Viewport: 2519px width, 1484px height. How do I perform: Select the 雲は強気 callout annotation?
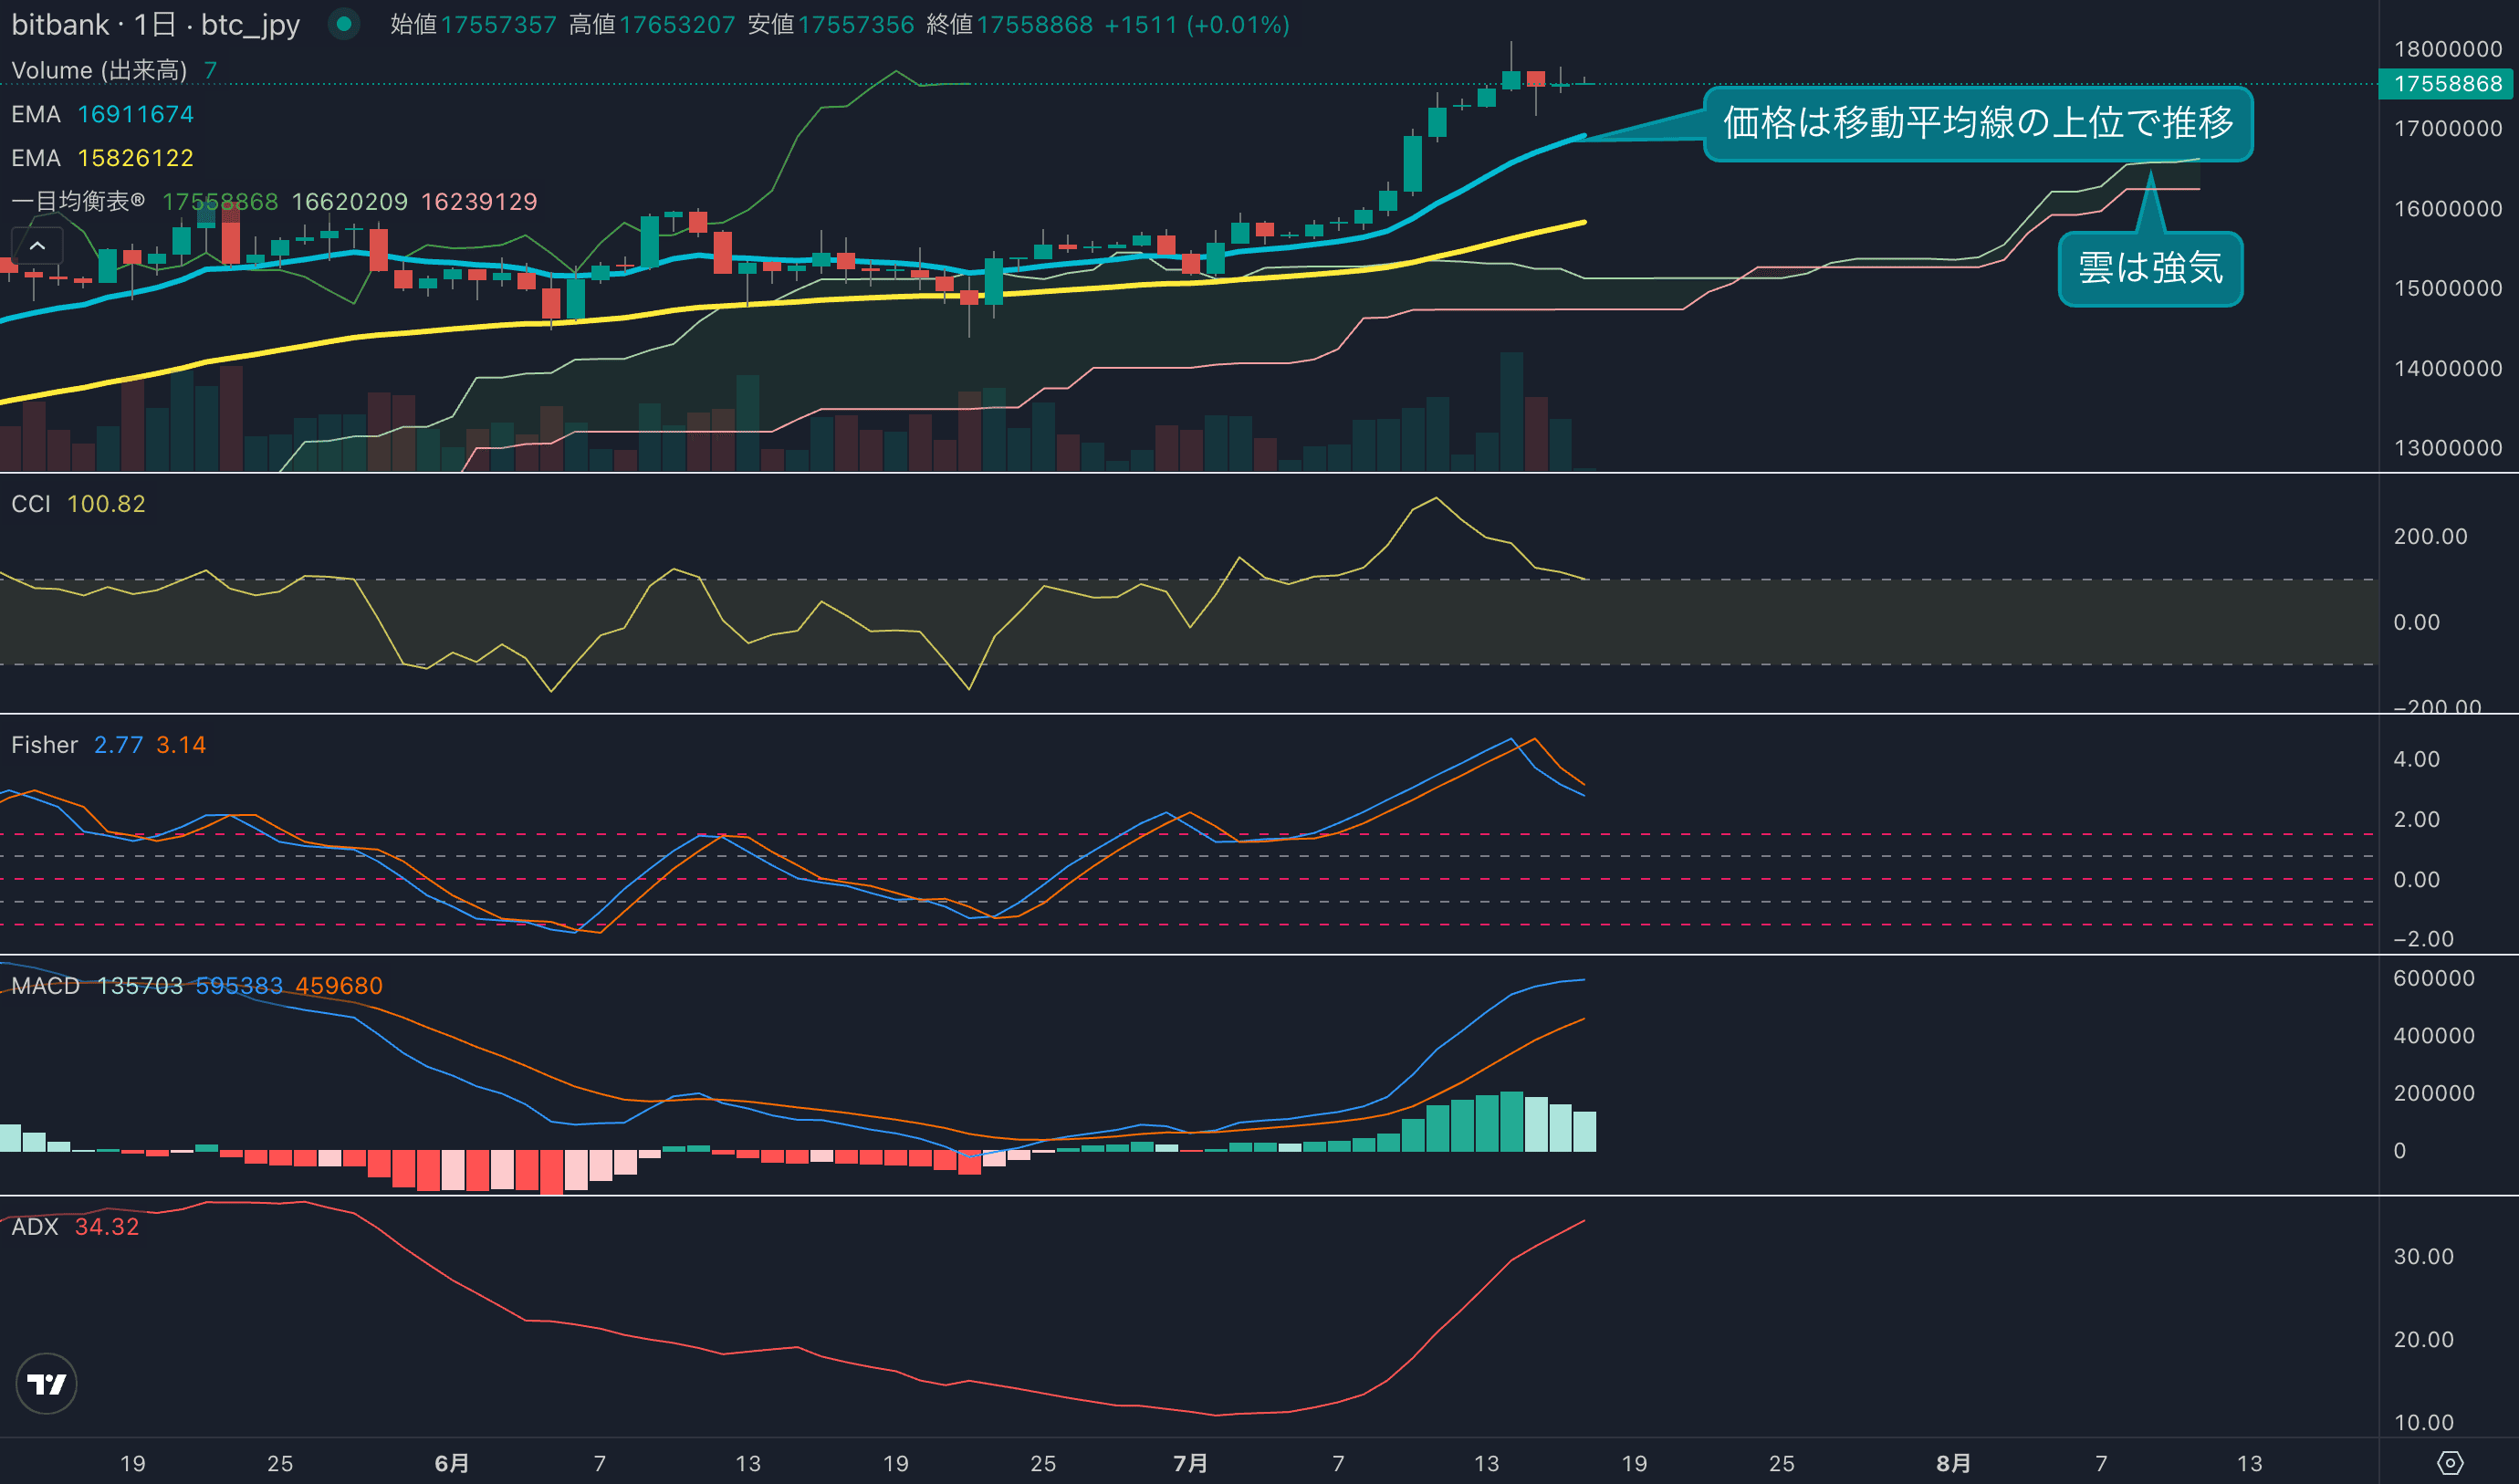coord(2150,269)
